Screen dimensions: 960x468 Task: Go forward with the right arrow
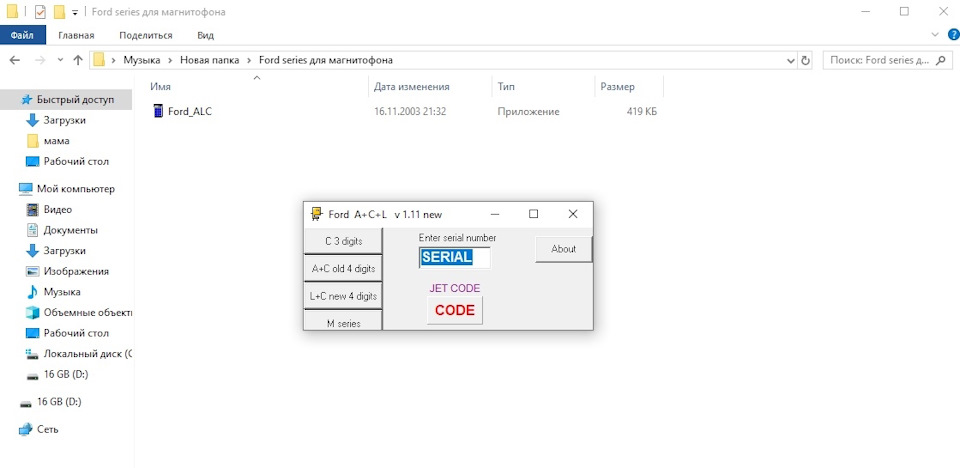pyautogui.click(x=40, y=60)
